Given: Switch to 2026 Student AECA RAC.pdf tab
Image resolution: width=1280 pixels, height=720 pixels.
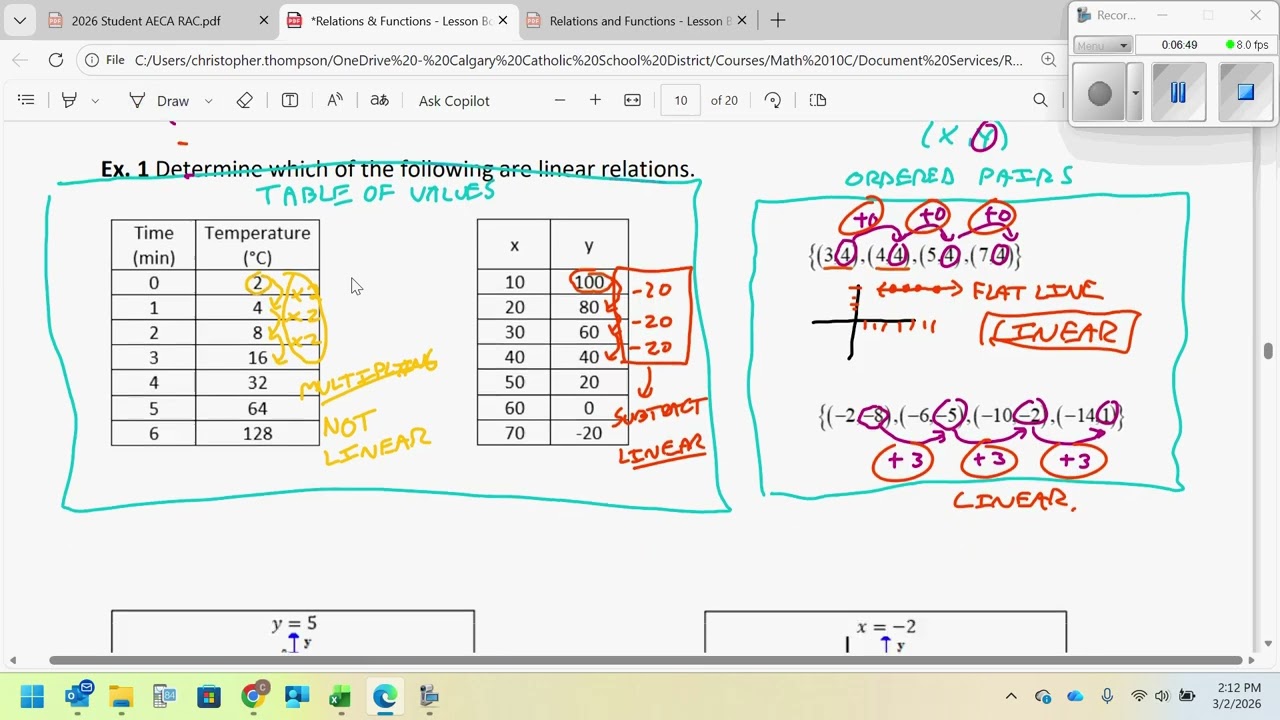Looking at the screenshot, I should 146,20.
